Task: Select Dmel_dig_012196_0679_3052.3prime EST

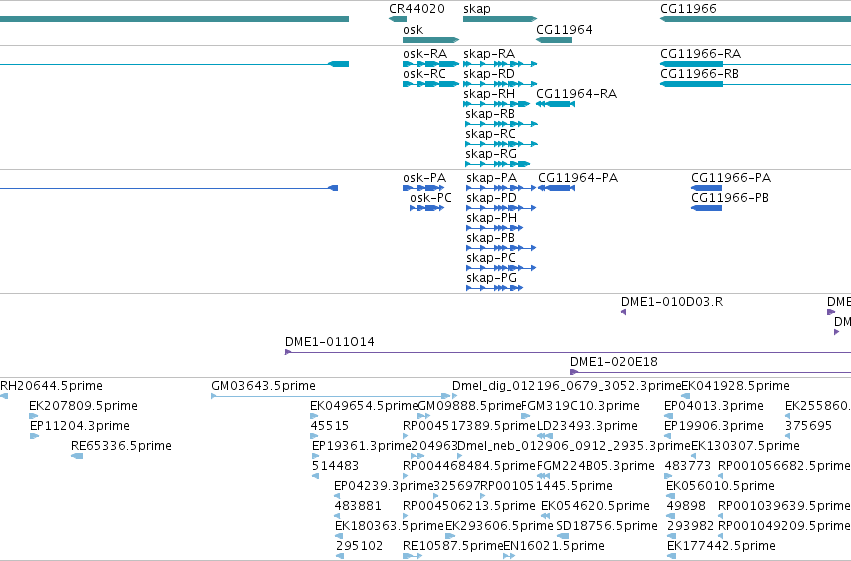Action: click(454, 396)
